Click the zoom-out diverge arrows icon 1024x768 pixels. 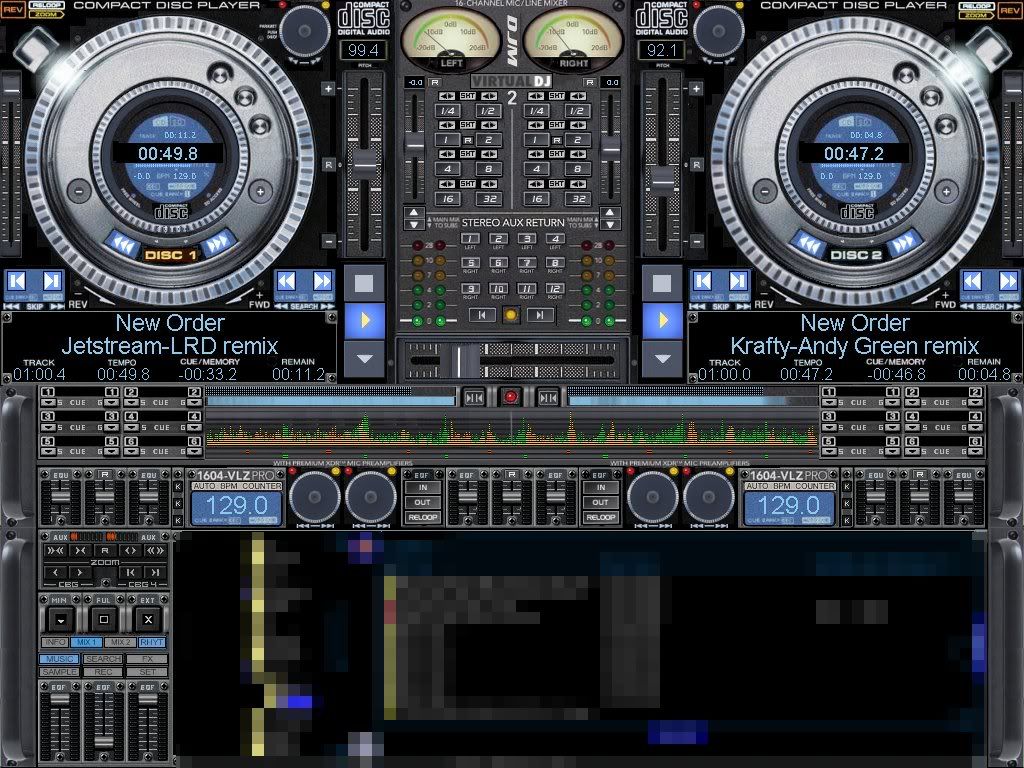click(130, 551)
